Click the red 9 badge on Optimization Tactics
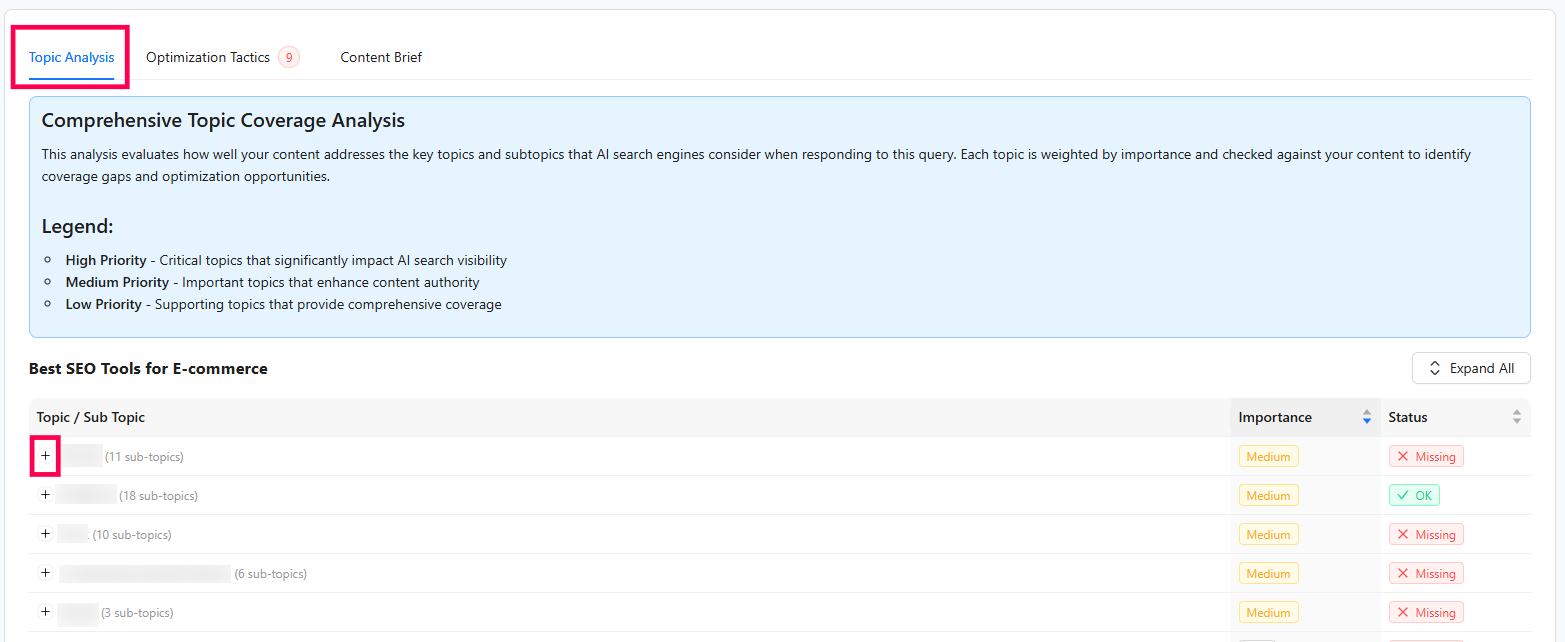The height and width of the screenshot is (642, 1565). point(289,57)
